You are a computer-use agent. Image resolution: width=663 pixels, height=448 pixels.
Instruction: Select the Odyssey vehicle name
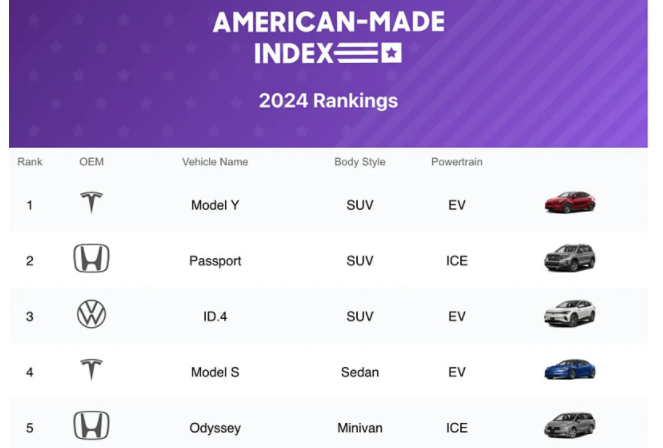pyautogui.click(x=215, y=428)
